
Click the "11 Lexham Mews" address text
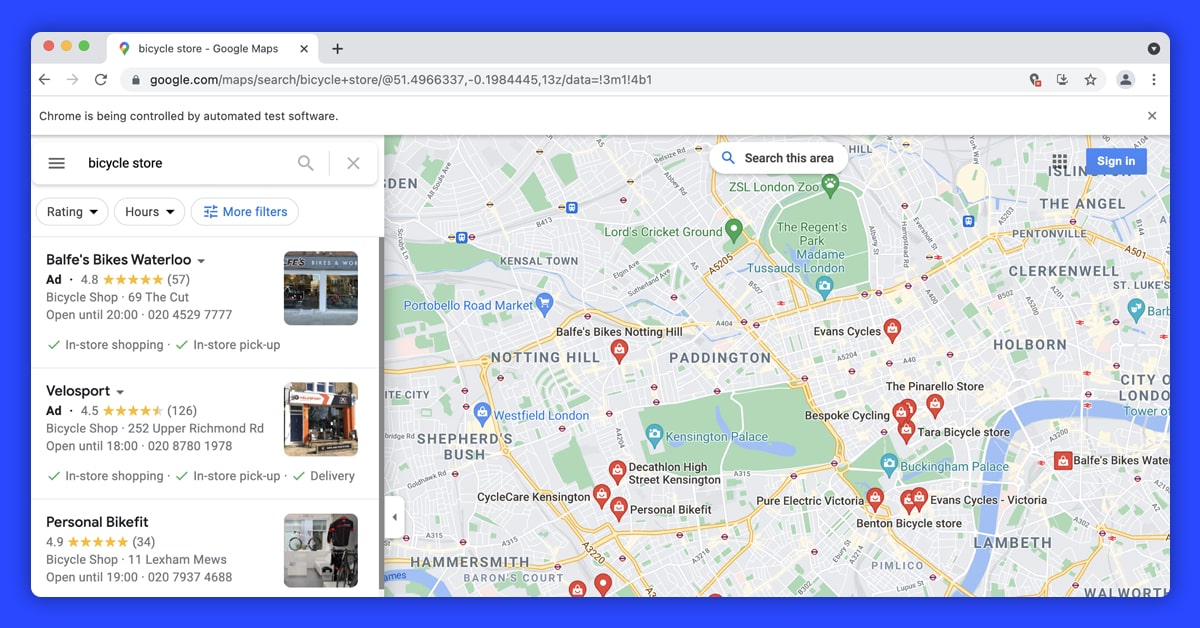tap(177, 560)
